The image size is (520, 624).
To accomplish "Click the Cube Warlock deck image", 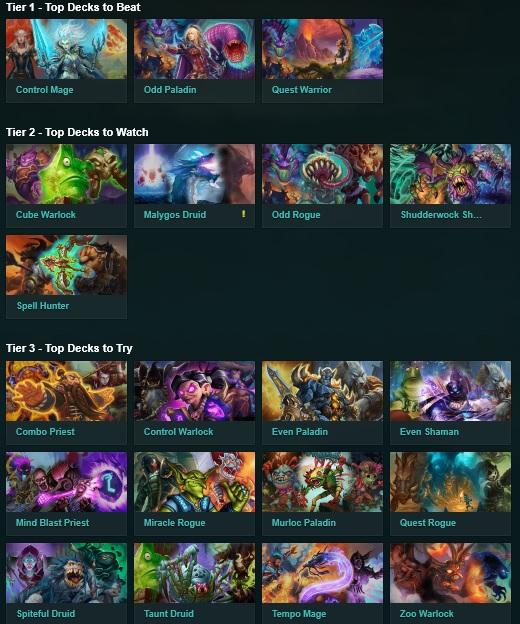I will 66,174.
